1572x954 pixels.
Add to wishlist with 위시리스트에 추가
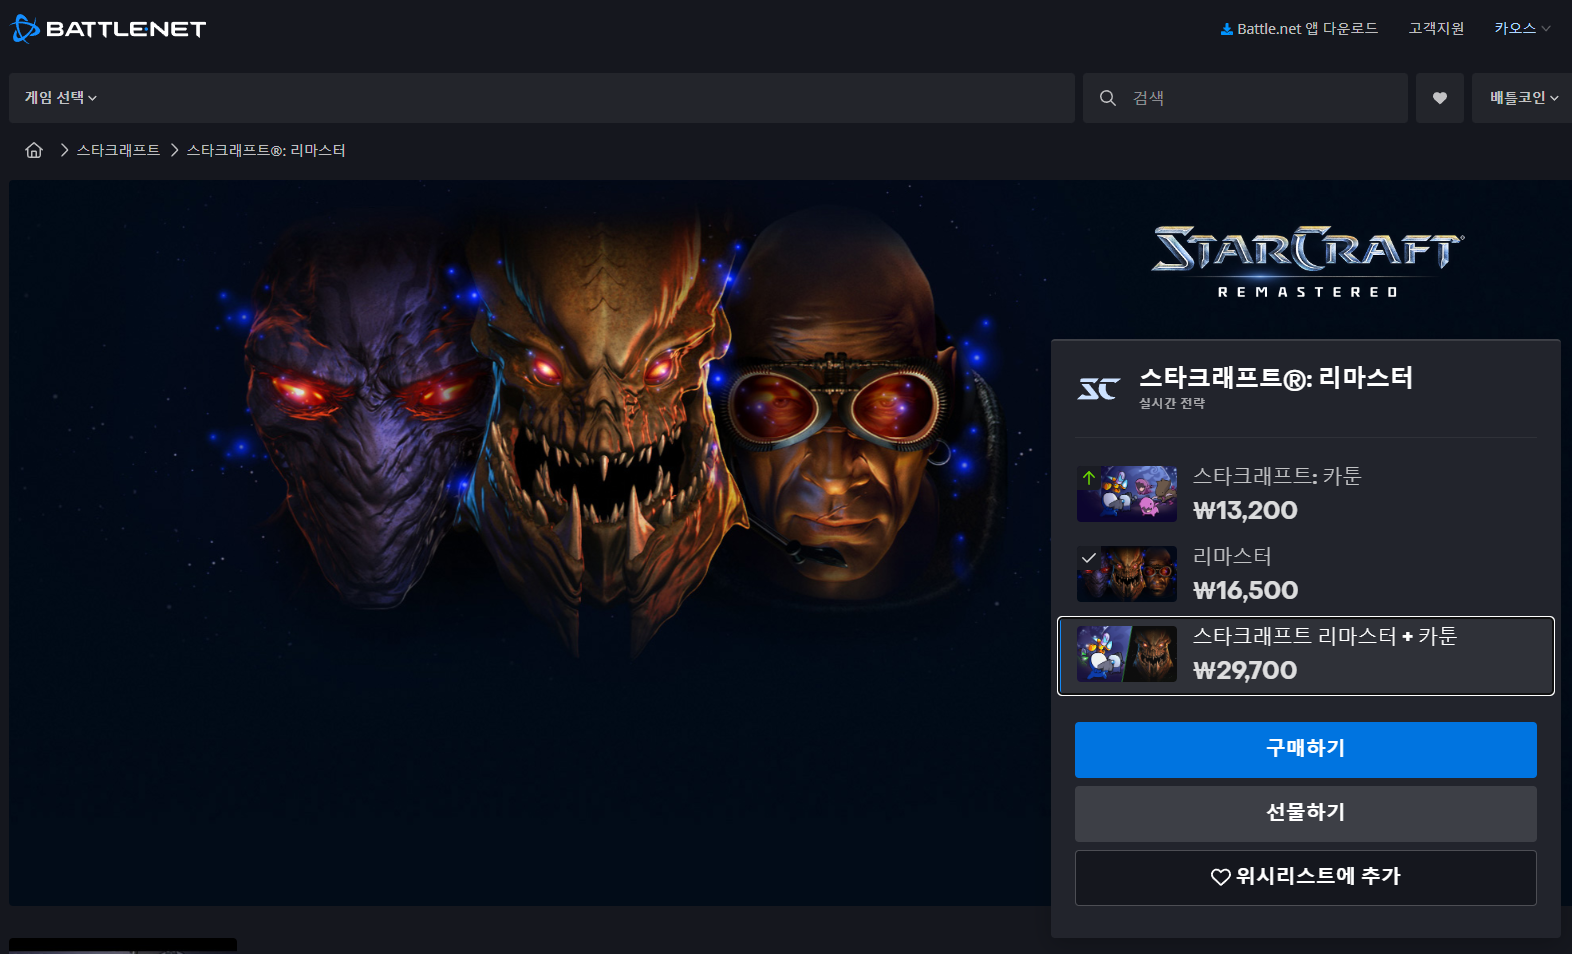1306,878
